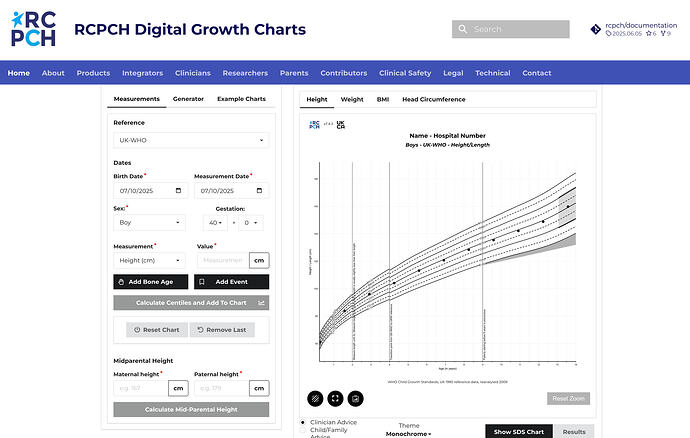Switch to the Example Charts tab
The height and width of the screenshot is (438, 690).
pos(241,99)
